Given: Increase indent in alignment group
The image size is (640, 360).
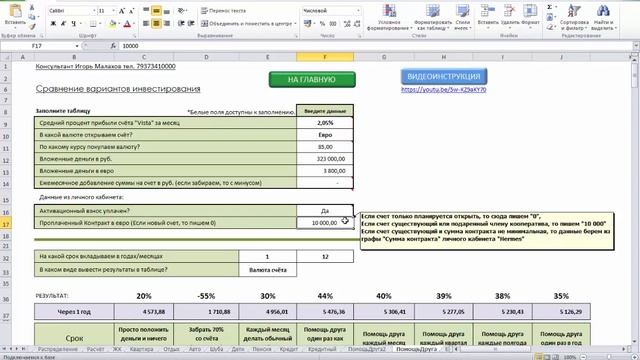Looking at the screenshot, I should coord(191,24).
